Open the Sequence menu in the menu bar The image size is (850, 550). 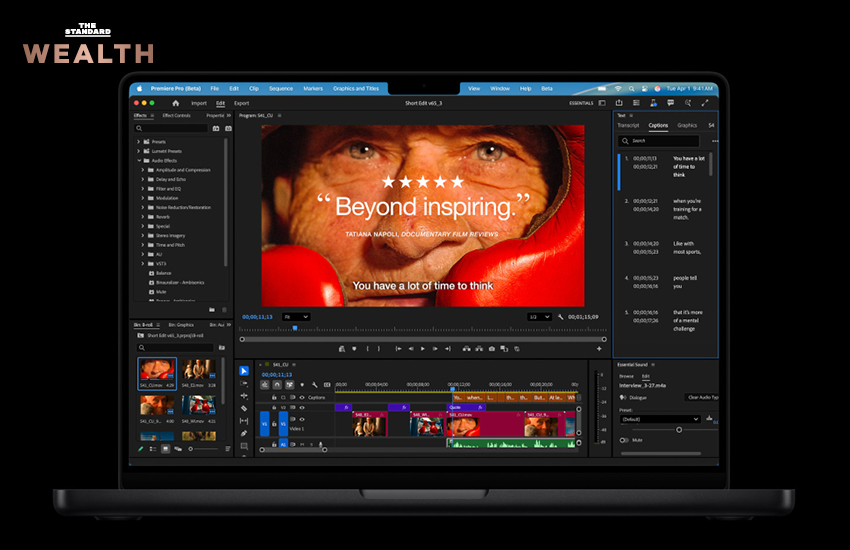(x=281, y=88)
